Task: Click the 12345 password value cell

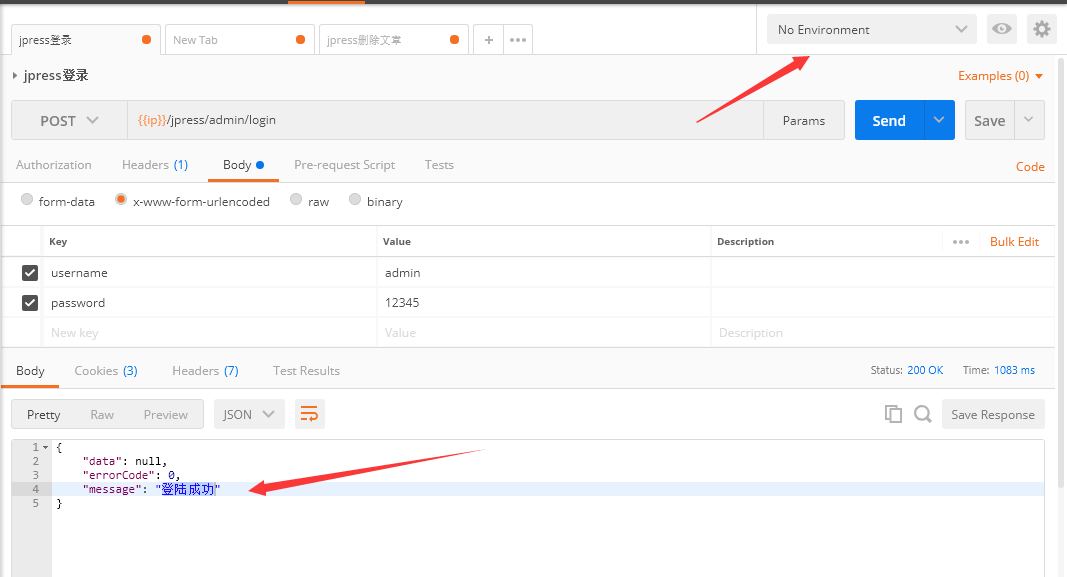Action: click(544, 303)
